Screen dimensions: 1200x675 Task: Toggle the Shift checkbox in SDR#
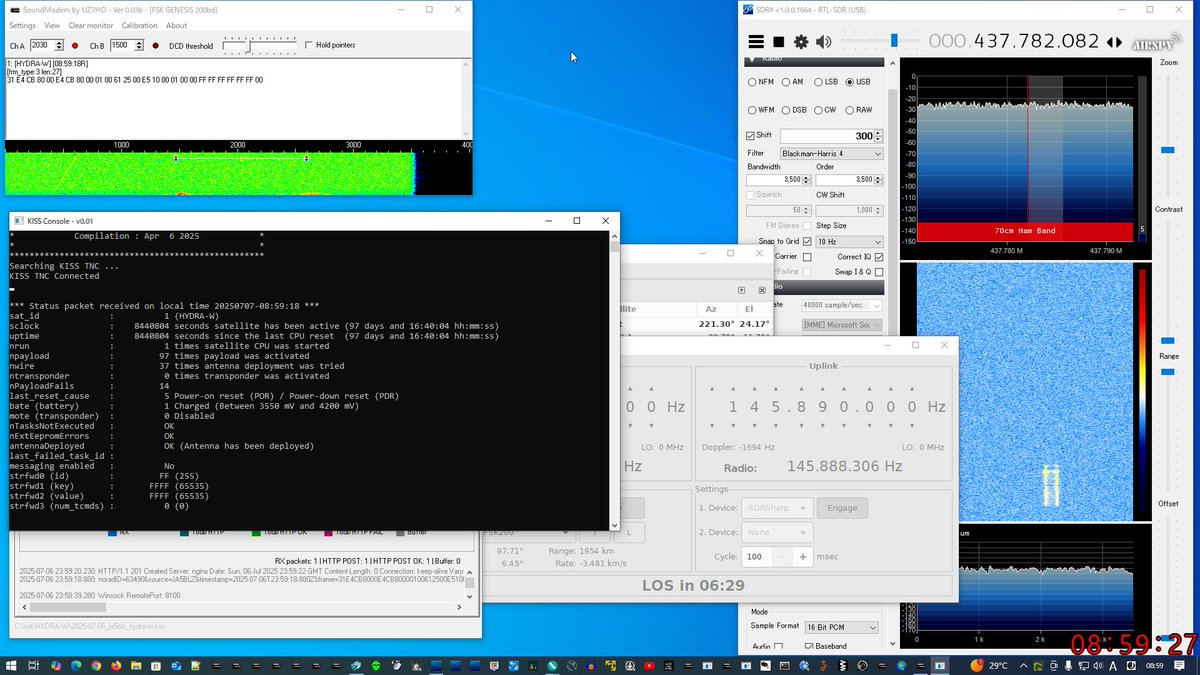[751, 135]
